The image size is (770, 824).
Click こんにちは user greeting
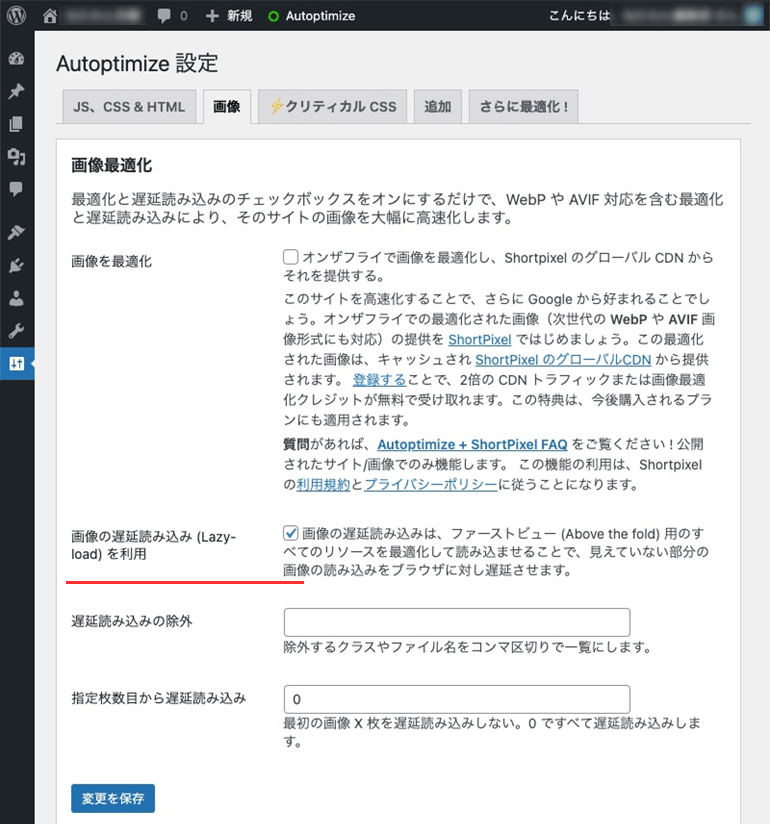point(579,16)
